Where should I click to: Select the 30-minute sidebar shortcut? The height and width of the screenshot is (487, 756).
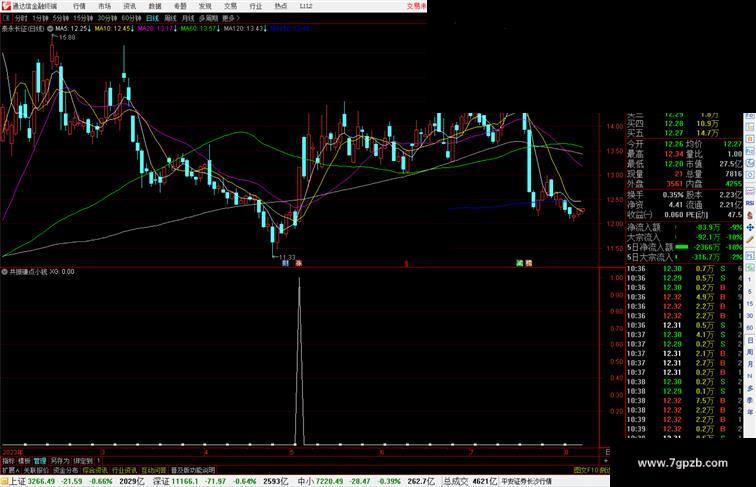pyautogui.click(x=750, y=316)
